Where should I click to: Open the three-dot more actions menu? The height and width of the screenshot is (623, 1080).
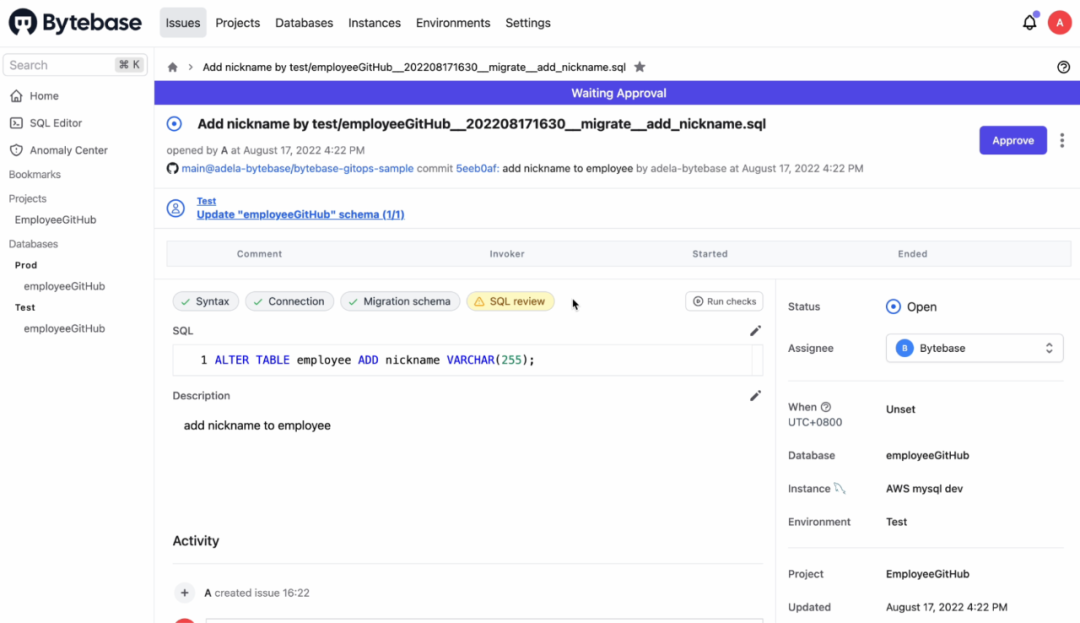(1061, 141)
